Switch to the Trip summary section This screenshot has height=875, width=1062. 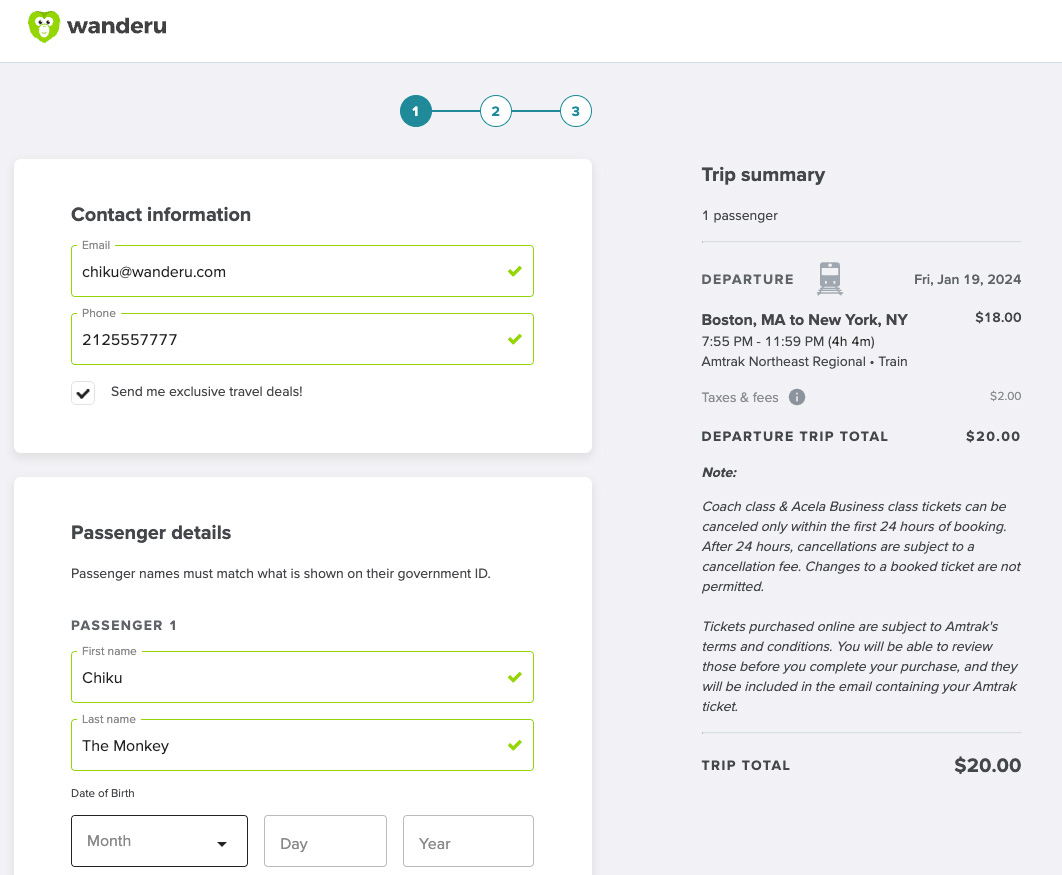[x=763, y=174]
